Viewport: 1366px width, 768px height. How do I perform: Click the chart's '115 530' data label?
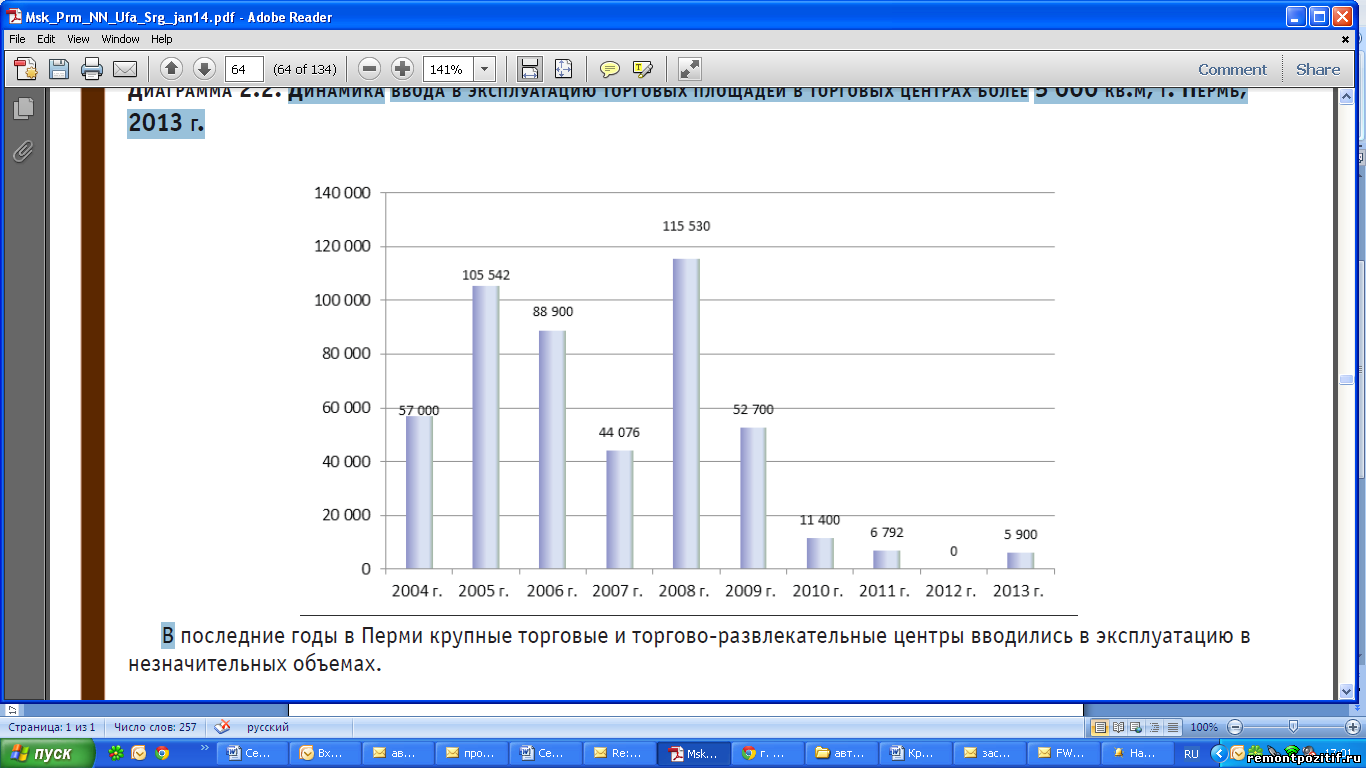(x=686, y=227)
